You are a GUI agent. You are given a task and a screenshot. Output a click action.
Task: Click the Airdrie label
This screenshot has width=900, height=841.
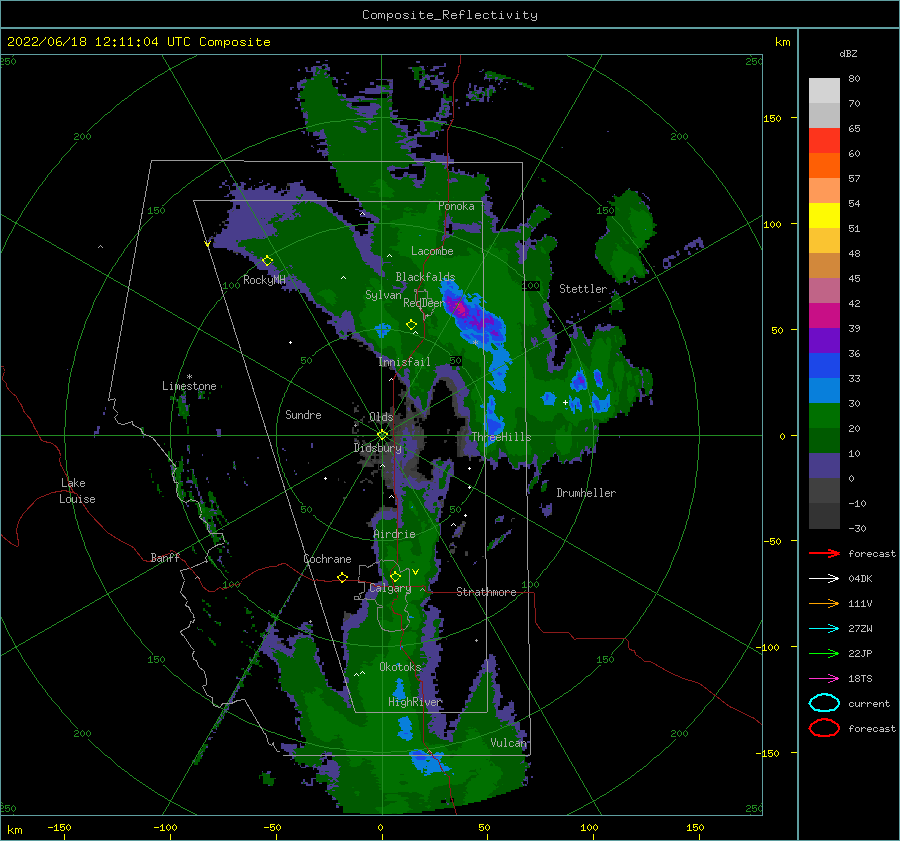click(x=394, y=534)
